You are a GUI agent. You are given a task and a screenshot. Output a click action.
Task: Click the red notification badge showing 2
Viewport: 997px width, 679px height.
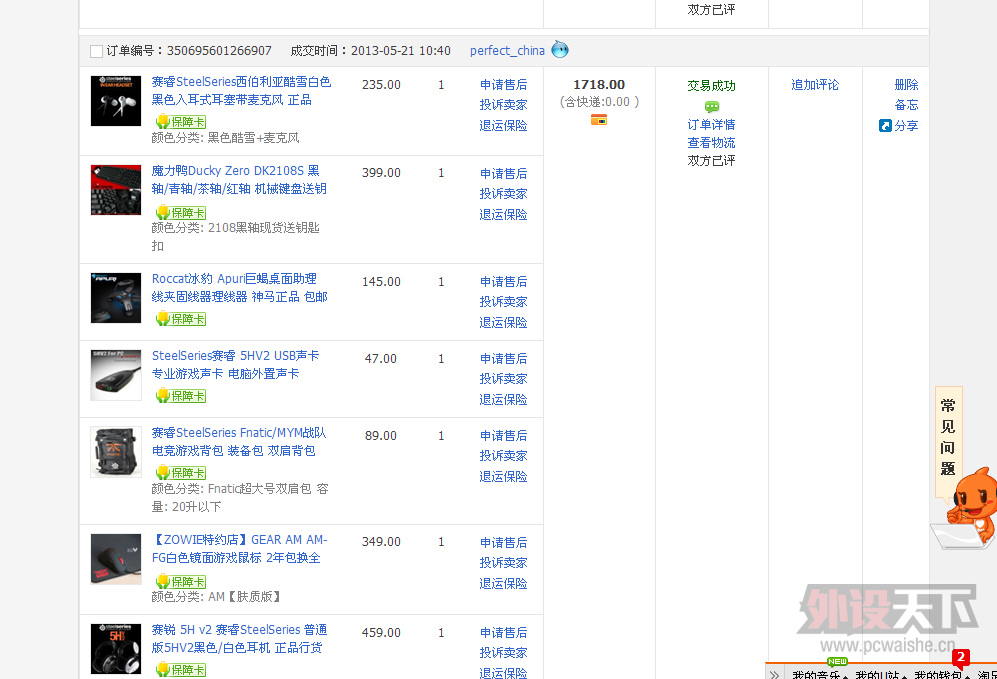pyautogui.click(x=961, y=657)
